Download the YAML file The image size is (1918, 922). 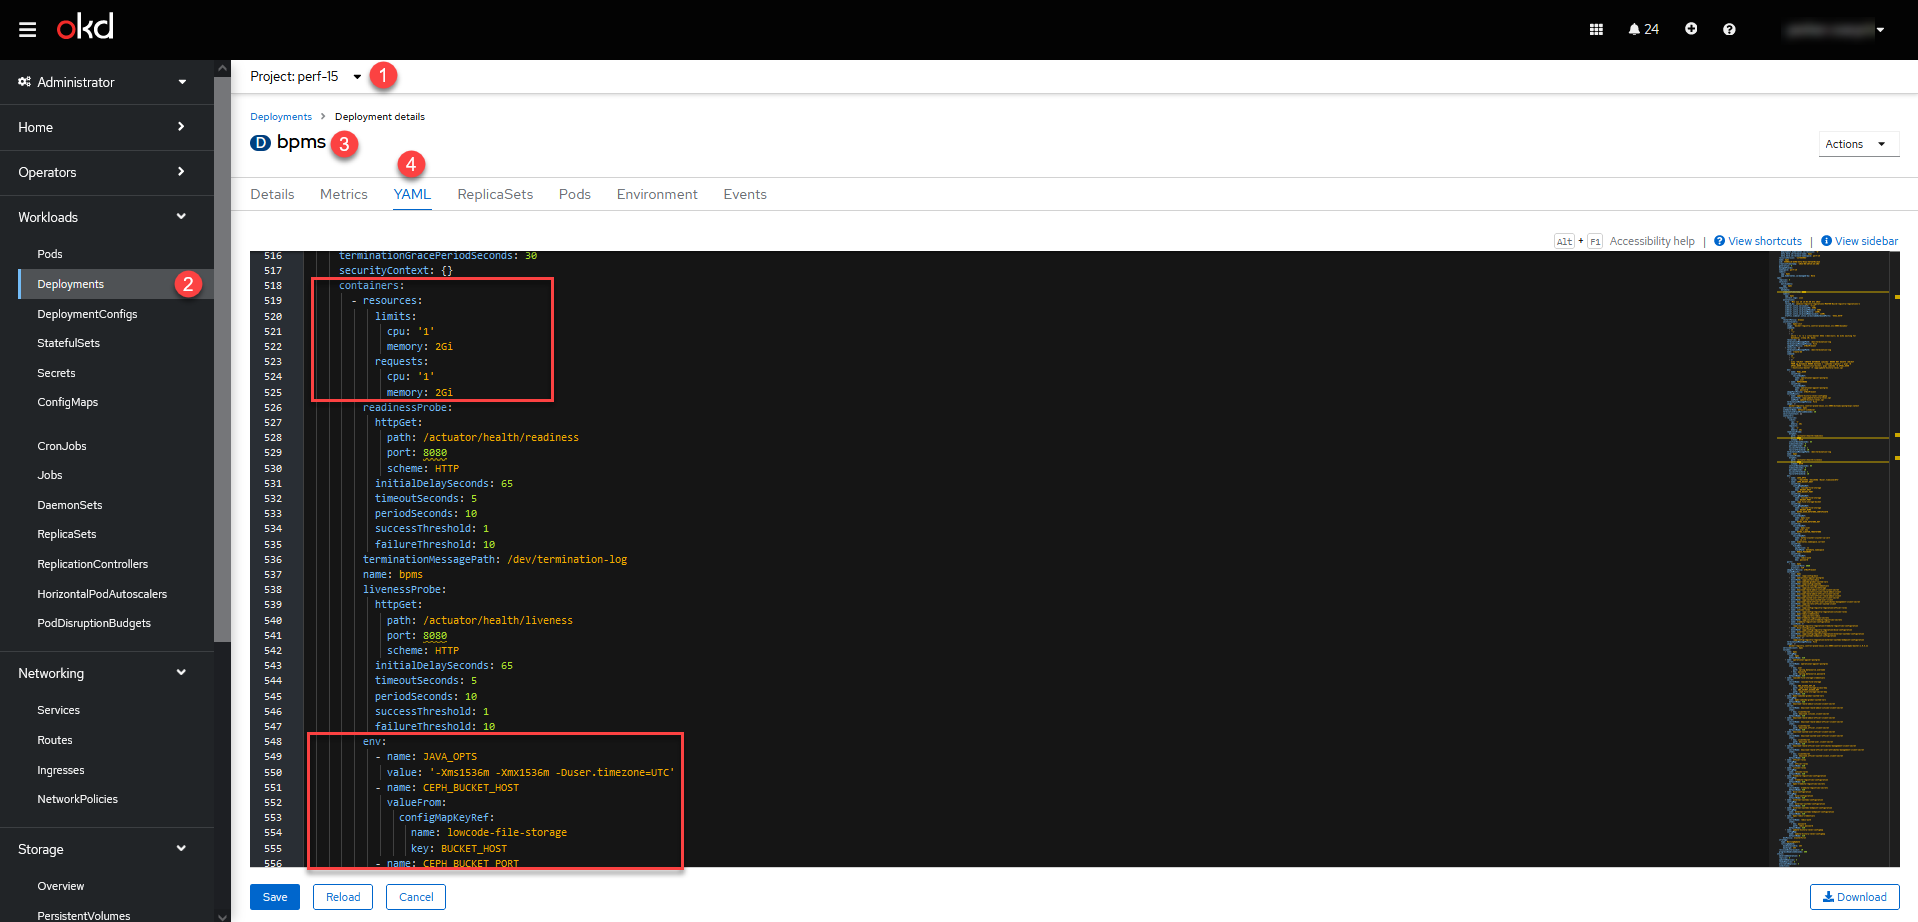(x=1854, y=897)
